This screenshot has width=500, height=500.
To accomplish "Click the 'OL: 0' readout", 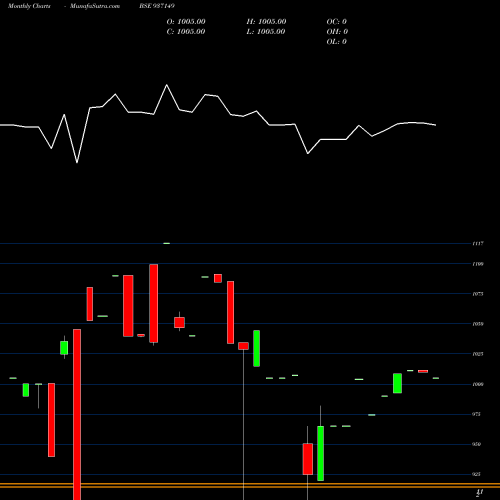I will [337, 42].
